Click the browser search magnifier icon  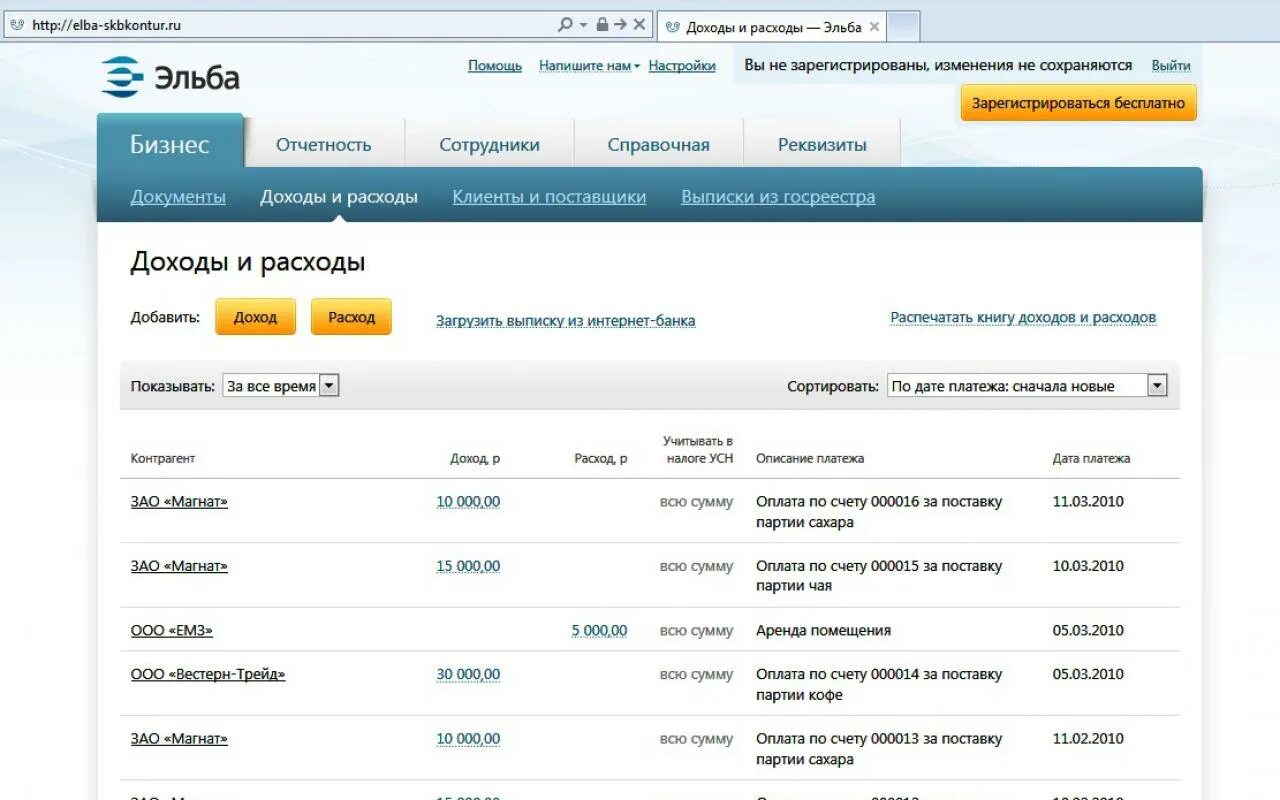click(x=566, y=25)
